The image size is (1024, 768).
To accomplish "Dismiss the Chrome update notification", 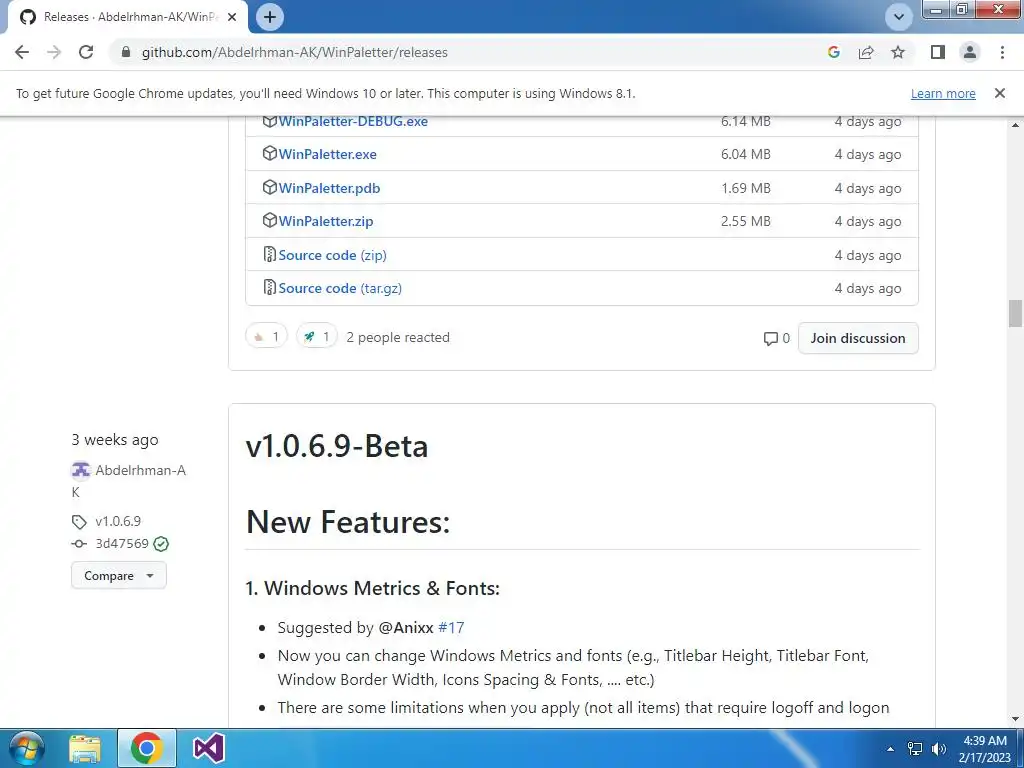I will coord(1000,93).
